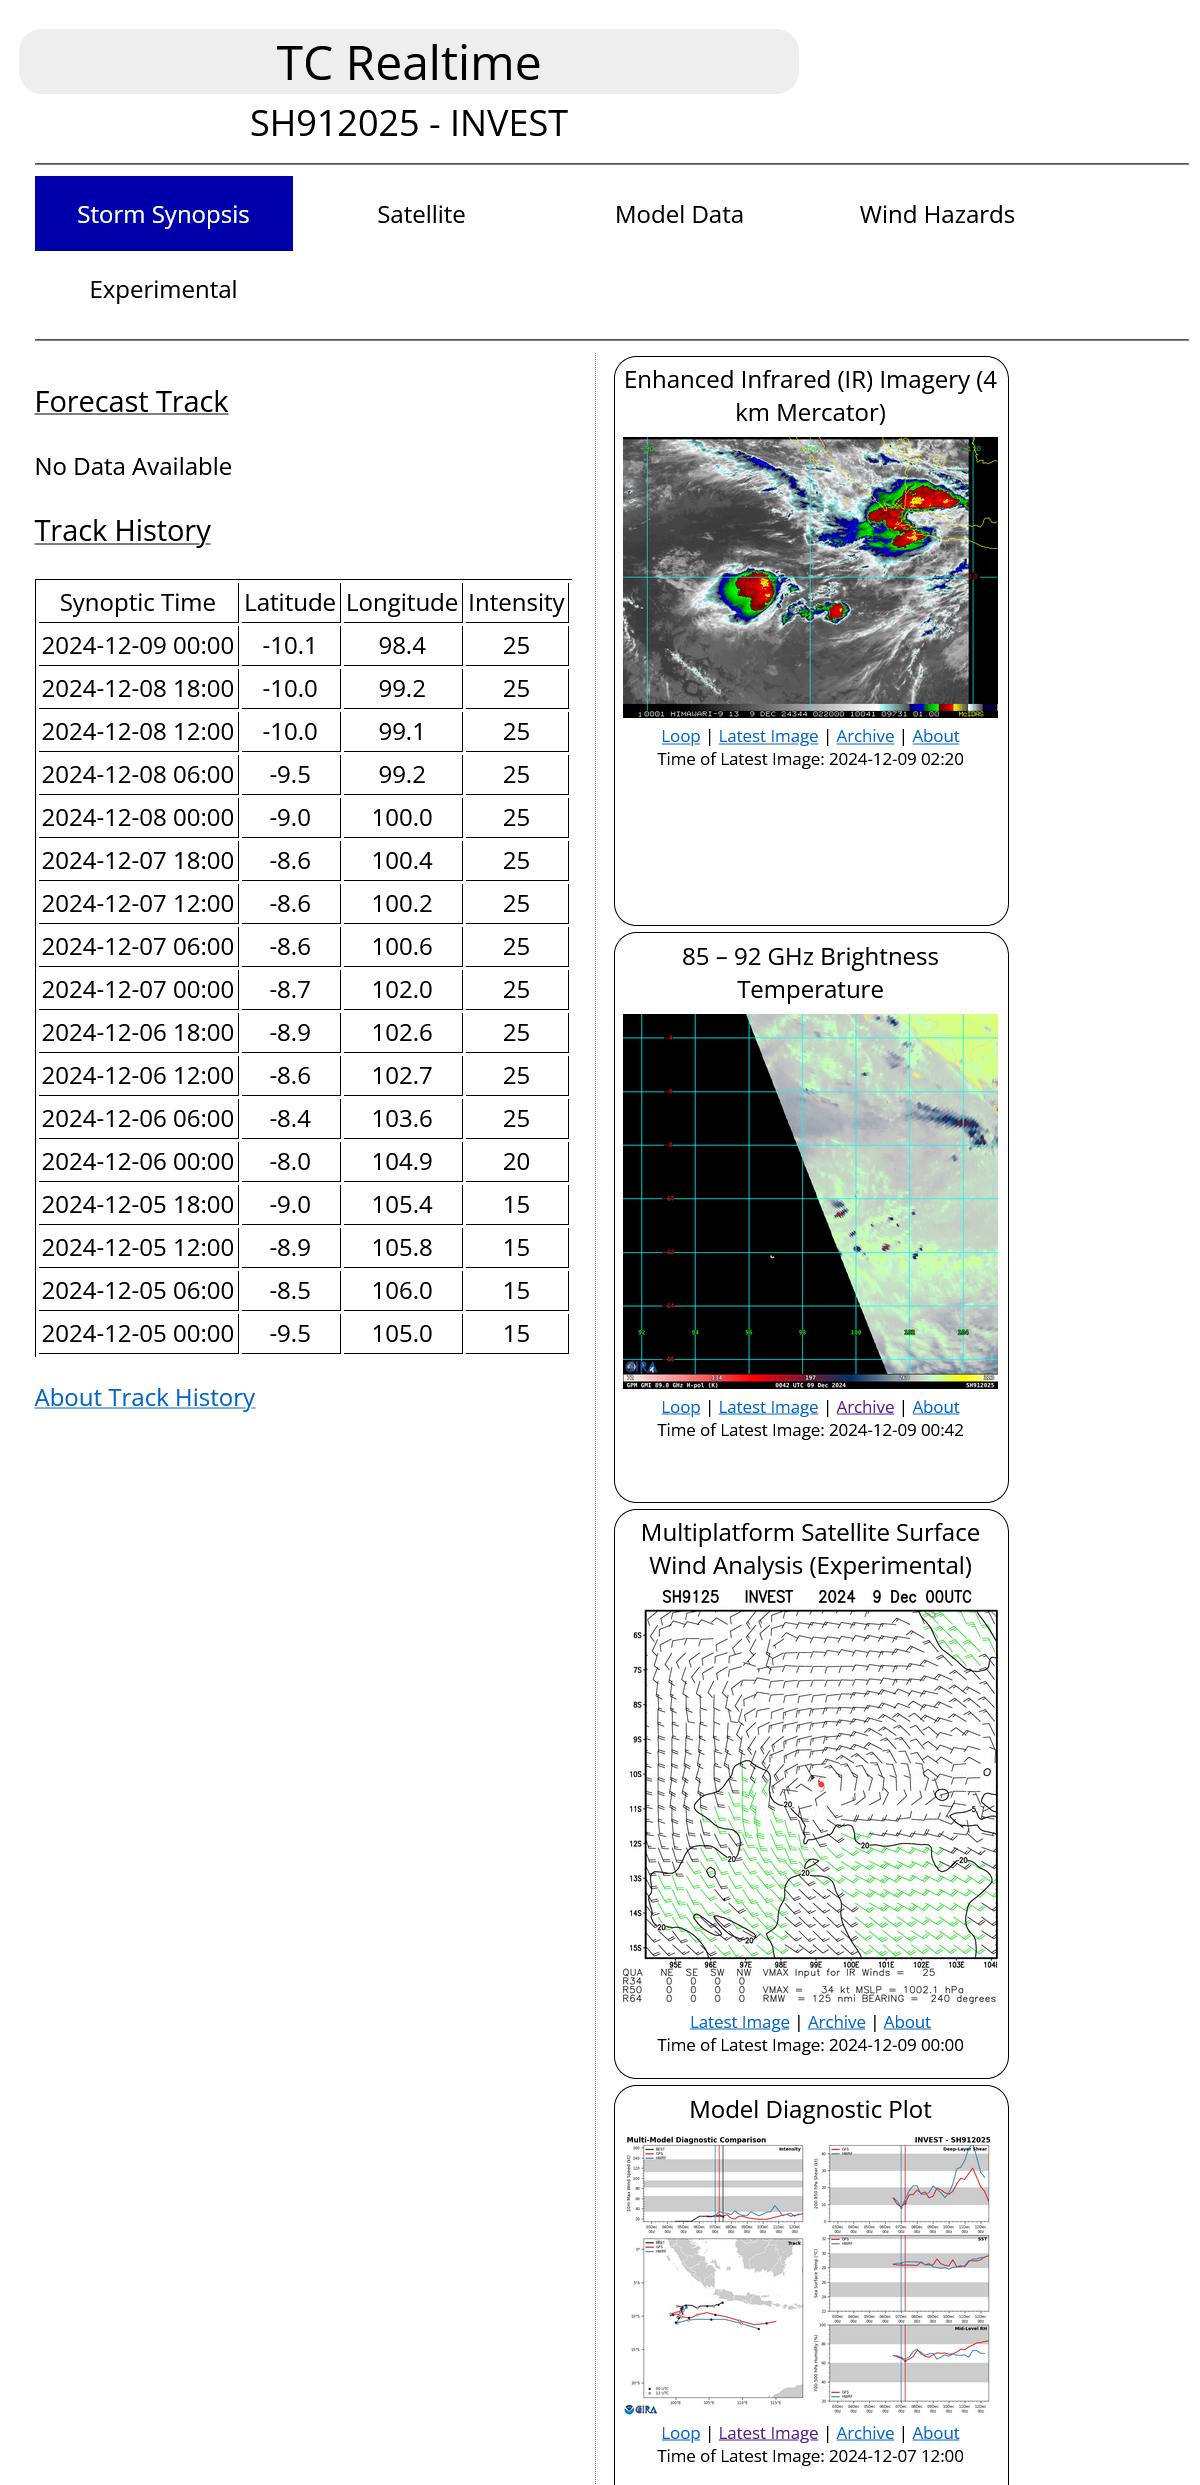This screenshot has height=2485, width=1200.
Task: Click the 2024-12-06 18:00 time cell
Action: coord(138,1032)
